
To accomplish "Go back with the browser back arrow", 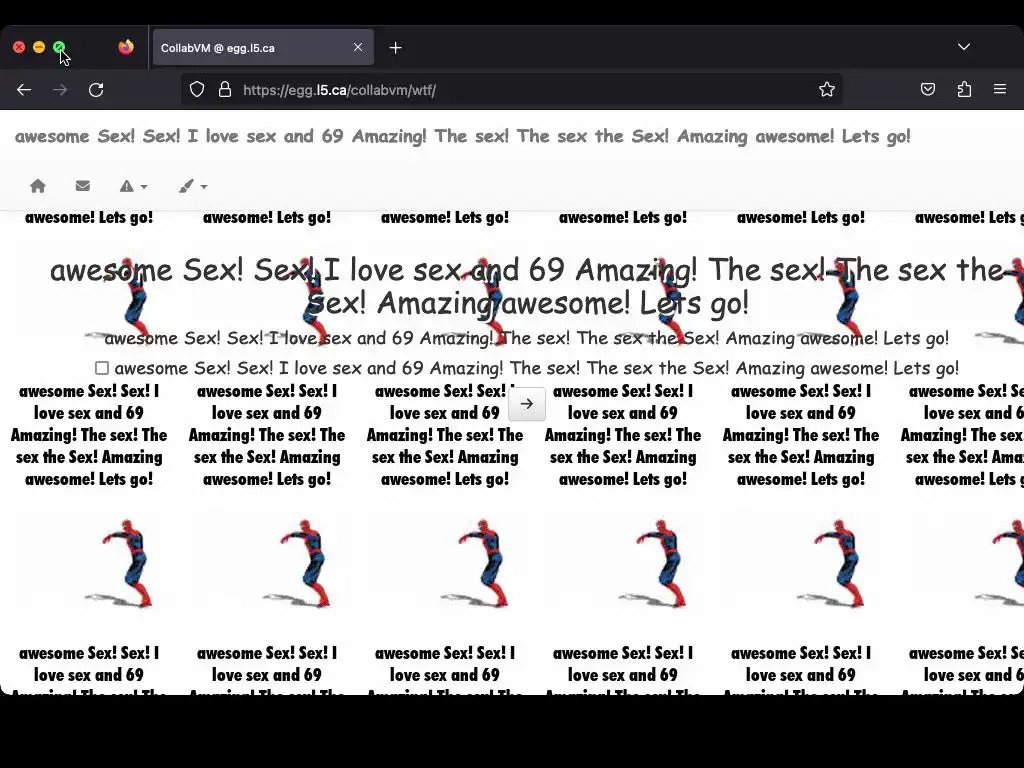I will [x=24, y=90].
